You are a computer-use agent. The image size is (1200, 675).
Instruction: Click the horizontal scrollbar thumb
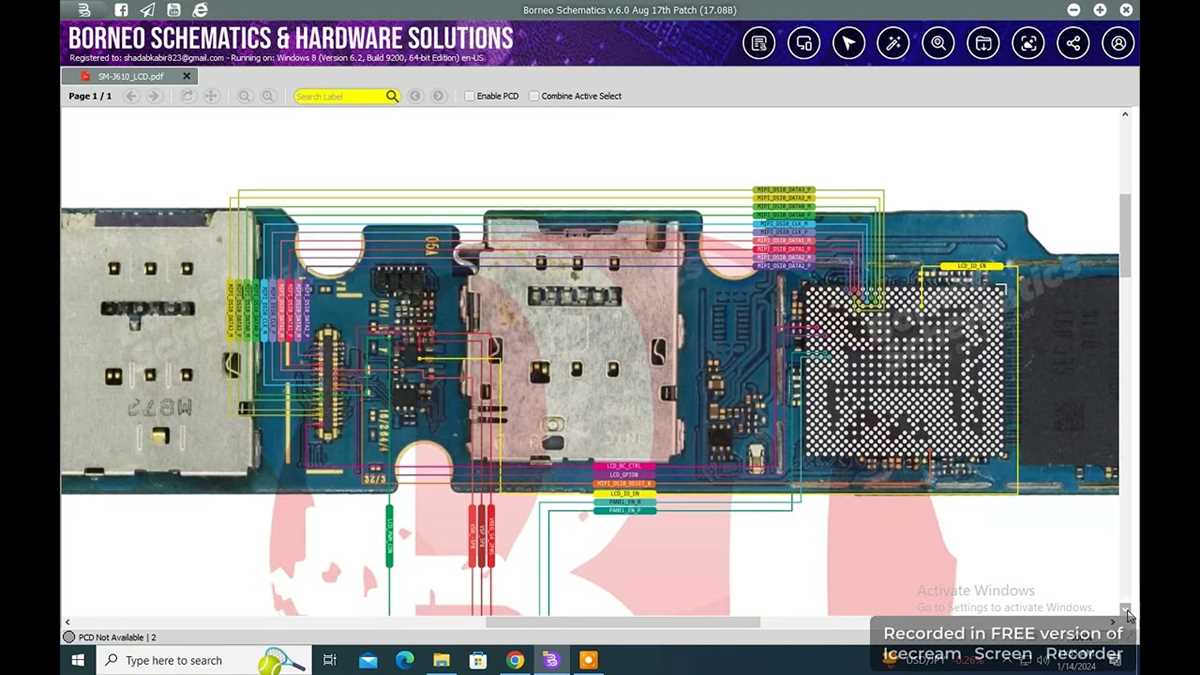click(623, 622)
